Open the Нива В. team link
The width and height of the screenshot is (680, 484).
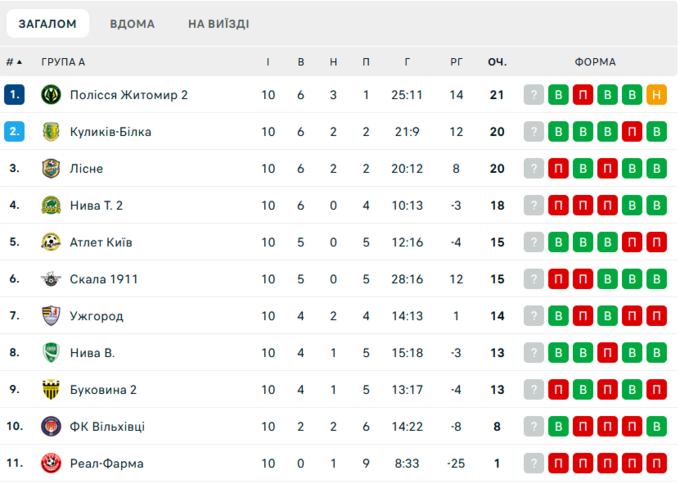tap(92, 353)
